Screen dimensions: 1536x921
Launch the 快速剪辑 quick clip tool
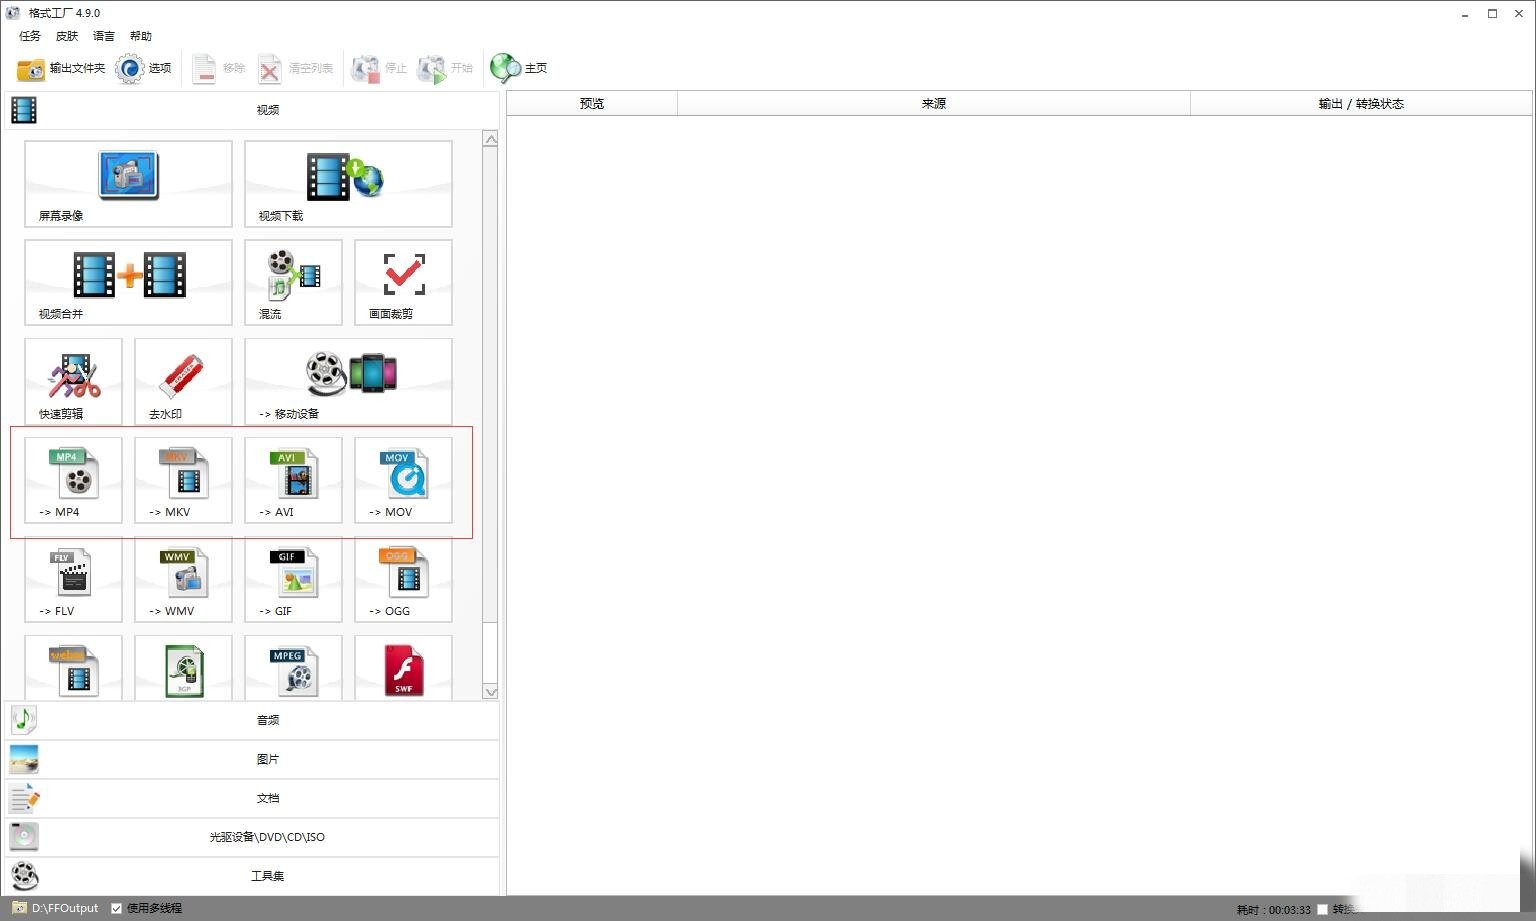pyautogui.click(x=73, y=381)
